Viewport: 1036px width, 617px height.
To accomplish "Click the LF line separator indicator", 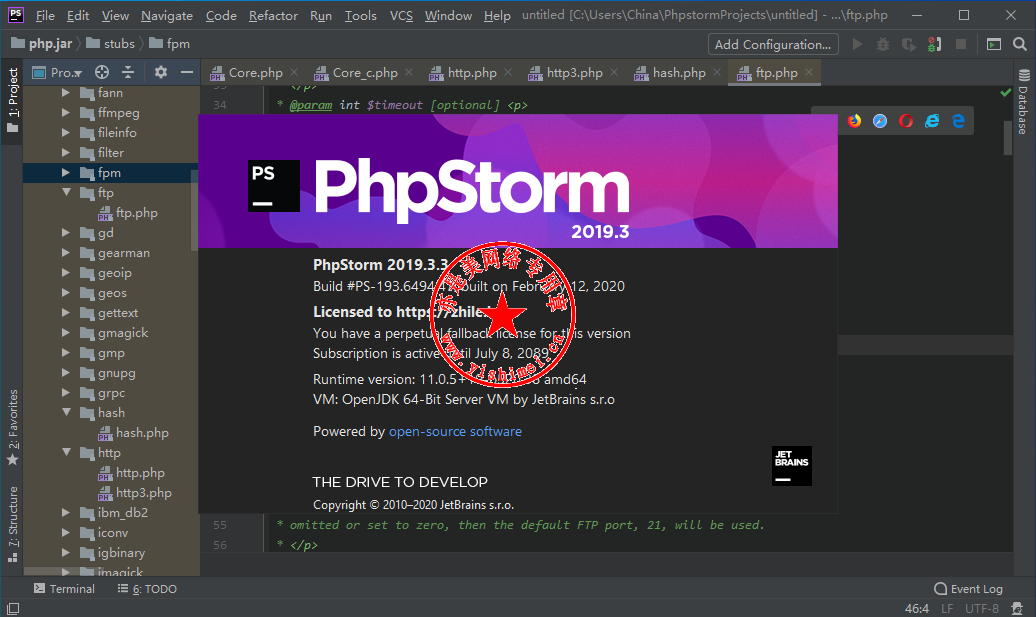I will click(x=947, y=608).
